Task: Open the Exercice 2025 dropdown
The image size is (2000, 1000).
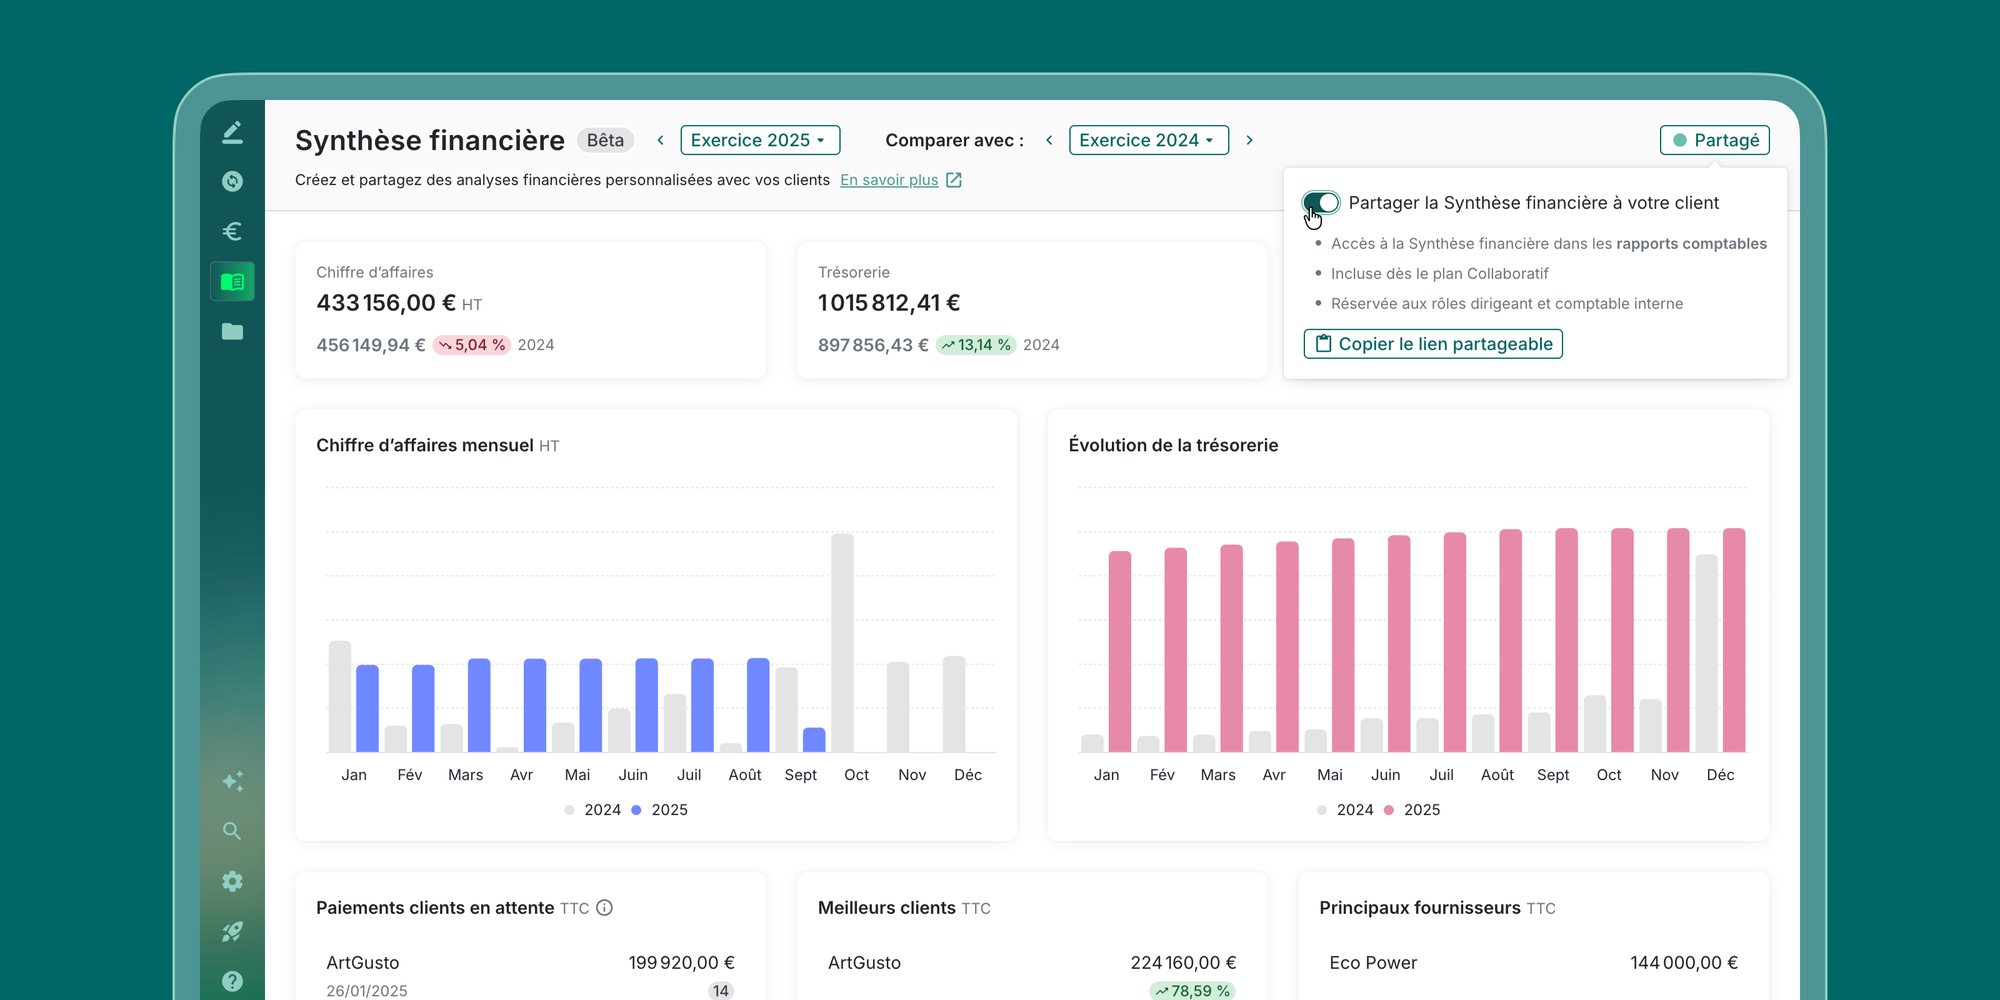Action: coord(760,140)
